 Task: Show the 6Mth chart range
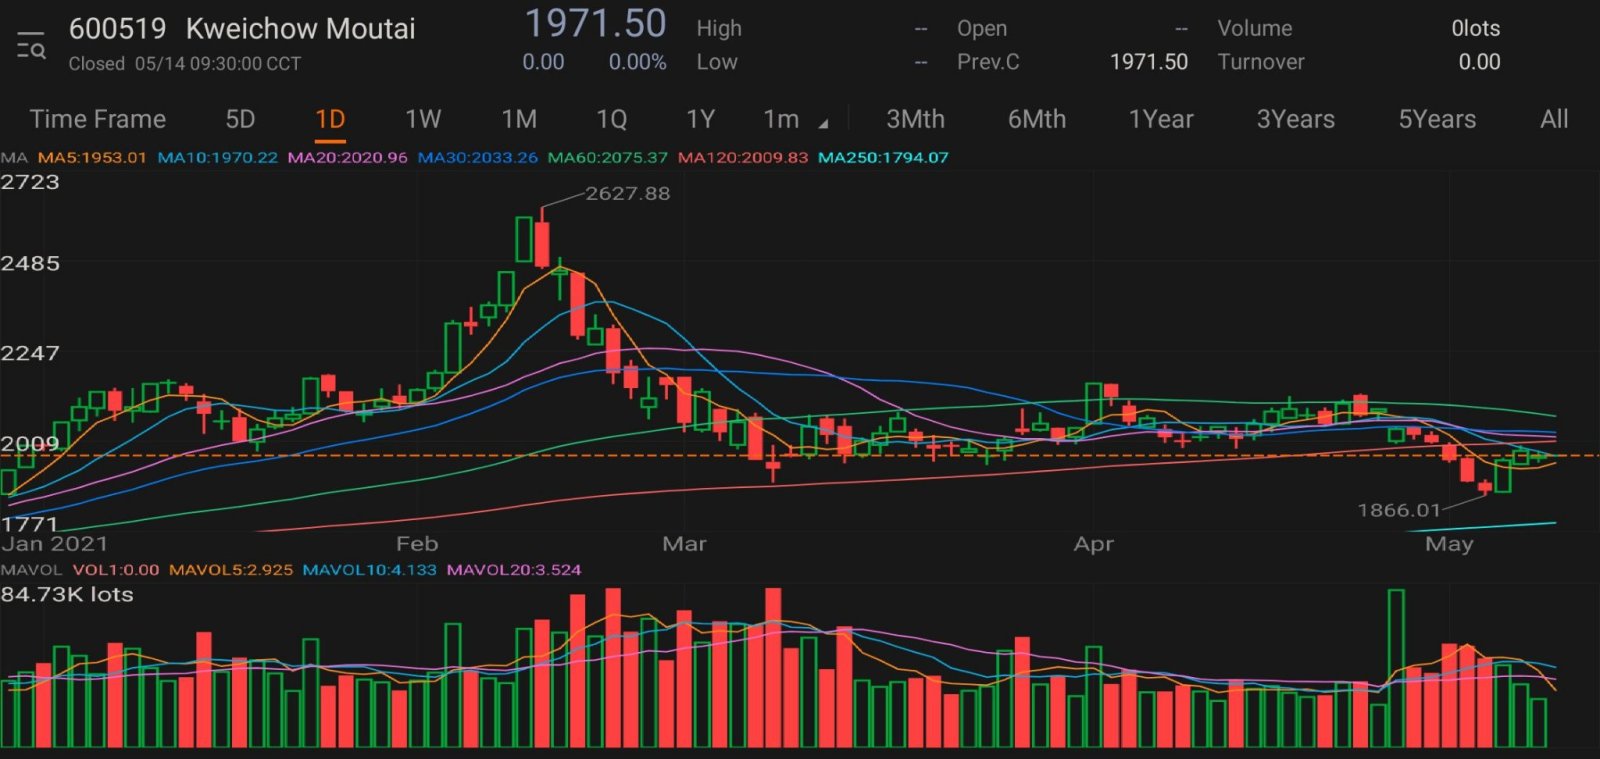(1037, 119)
